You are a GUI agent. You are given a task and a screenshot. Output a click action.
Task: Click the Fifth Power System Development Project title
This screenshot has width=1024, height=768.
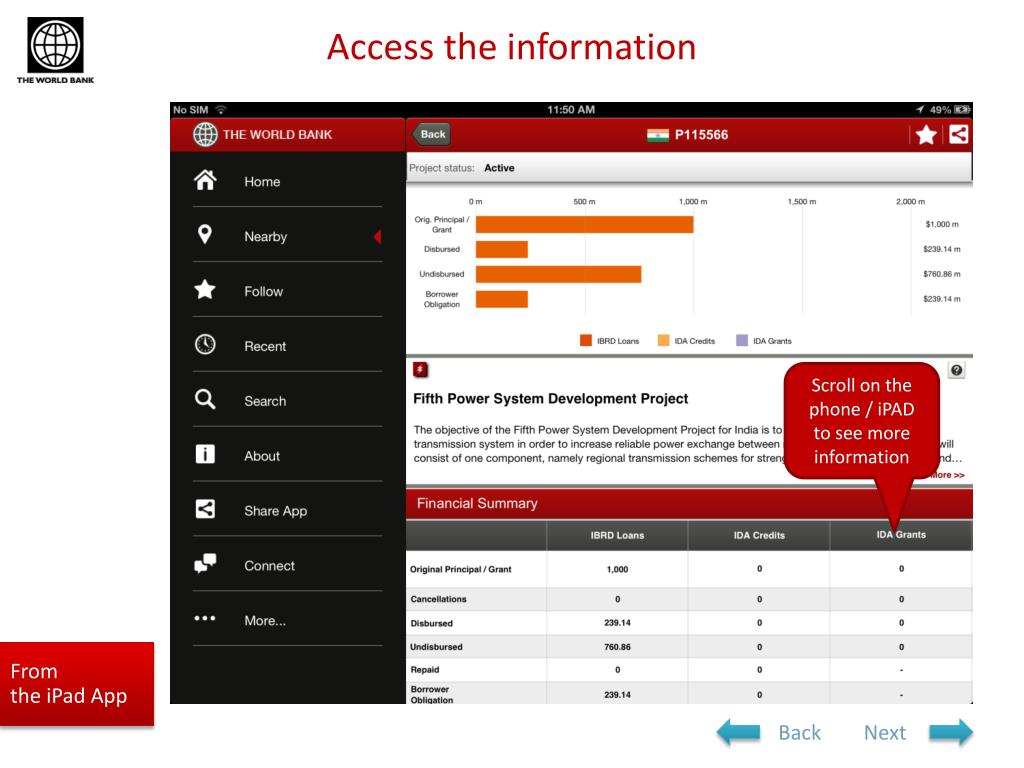click(x=551, y=398)
